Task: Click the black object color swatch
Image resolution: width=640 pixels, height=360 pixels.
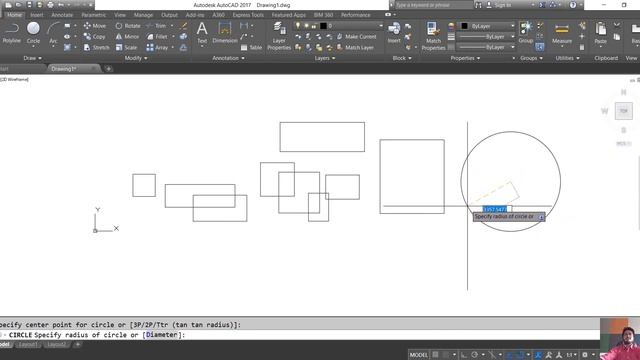Action: (x=464, y=26)
